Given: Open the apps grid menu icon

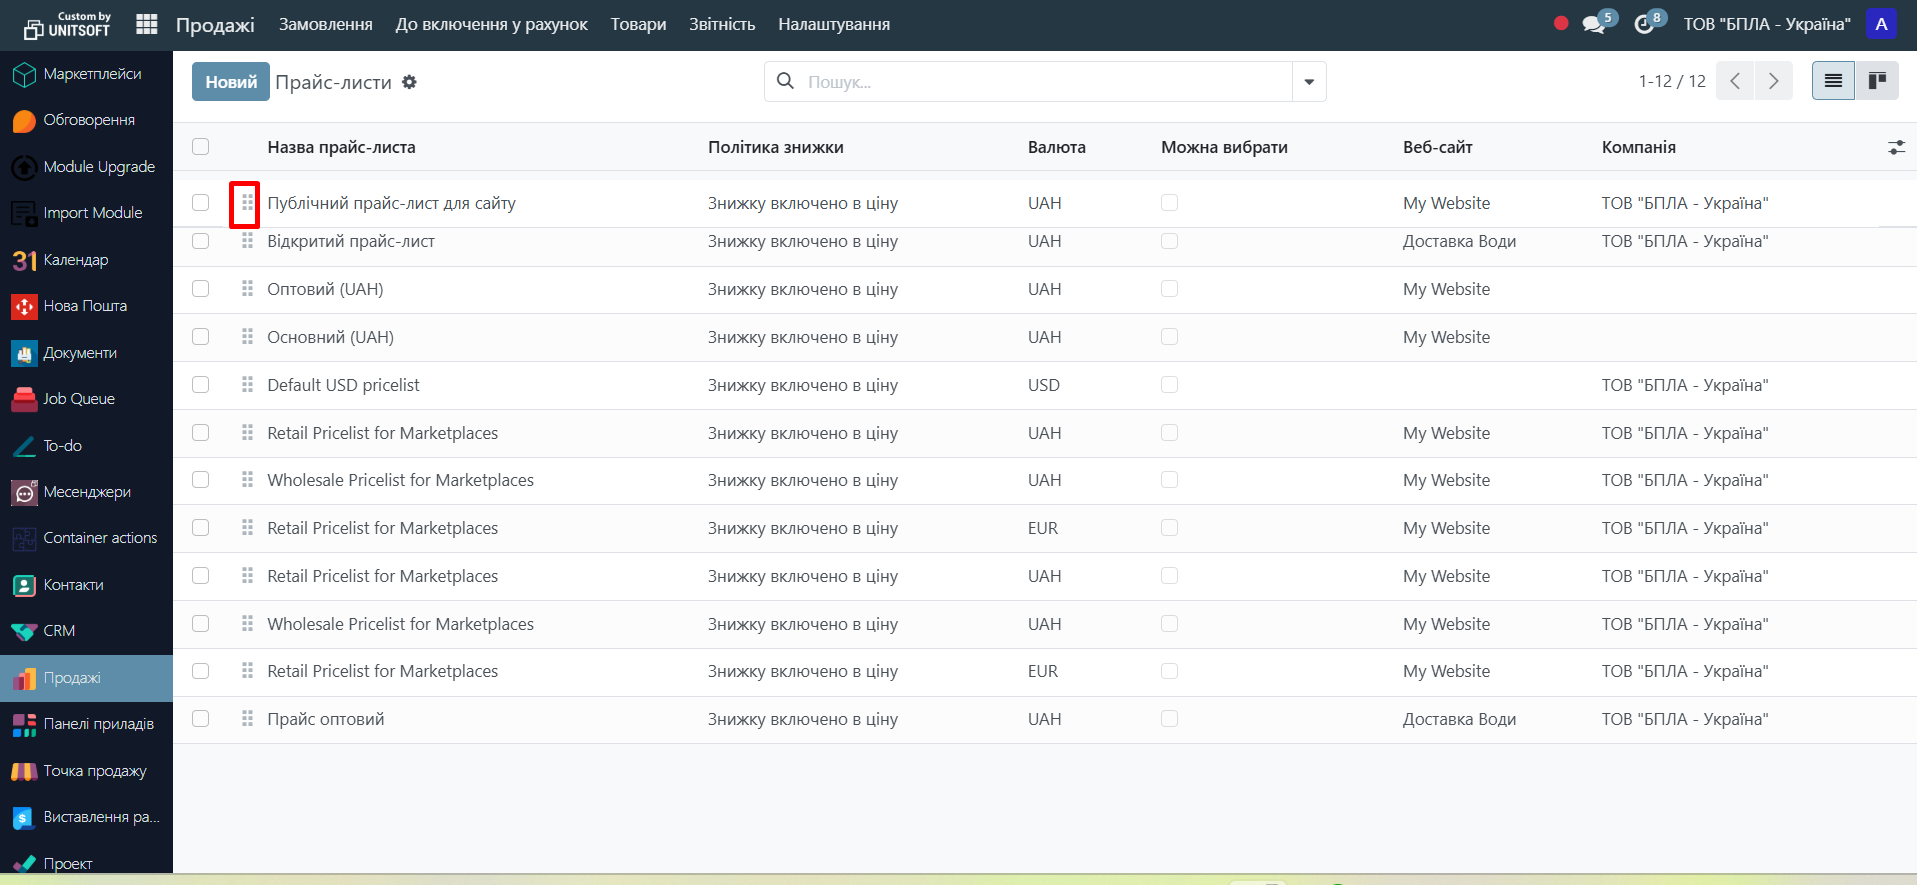Looking at the screenshot, I should pos(147,24).
